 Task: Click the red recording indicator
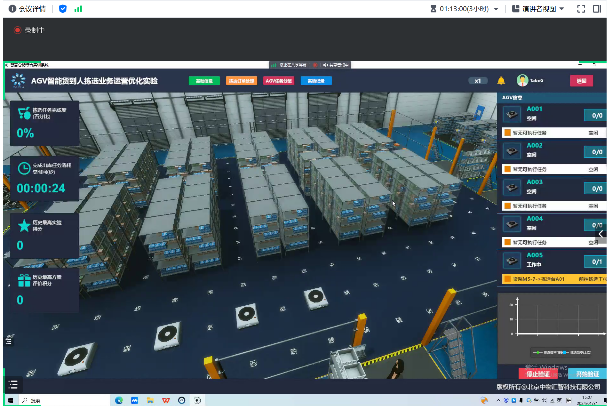click(x=17, y=30)
